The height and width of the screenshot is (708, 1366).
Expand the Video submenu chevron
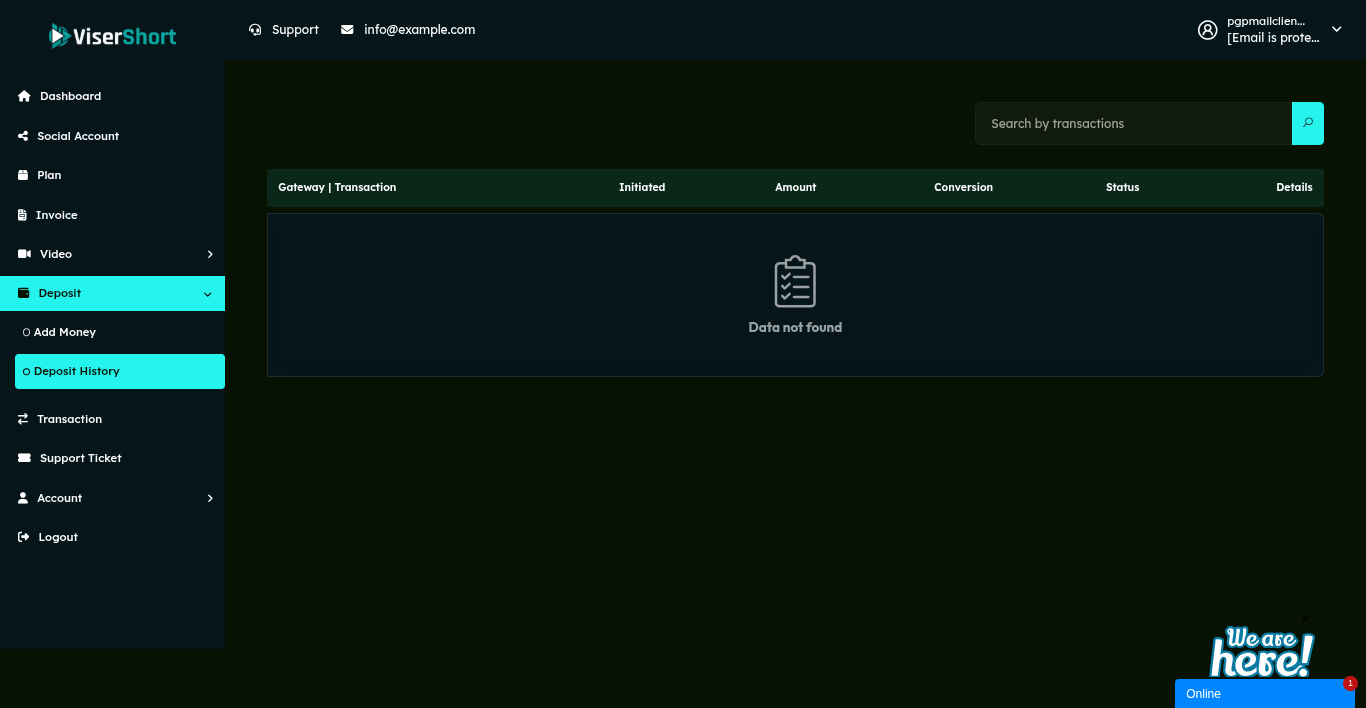(x=210, y=254)
